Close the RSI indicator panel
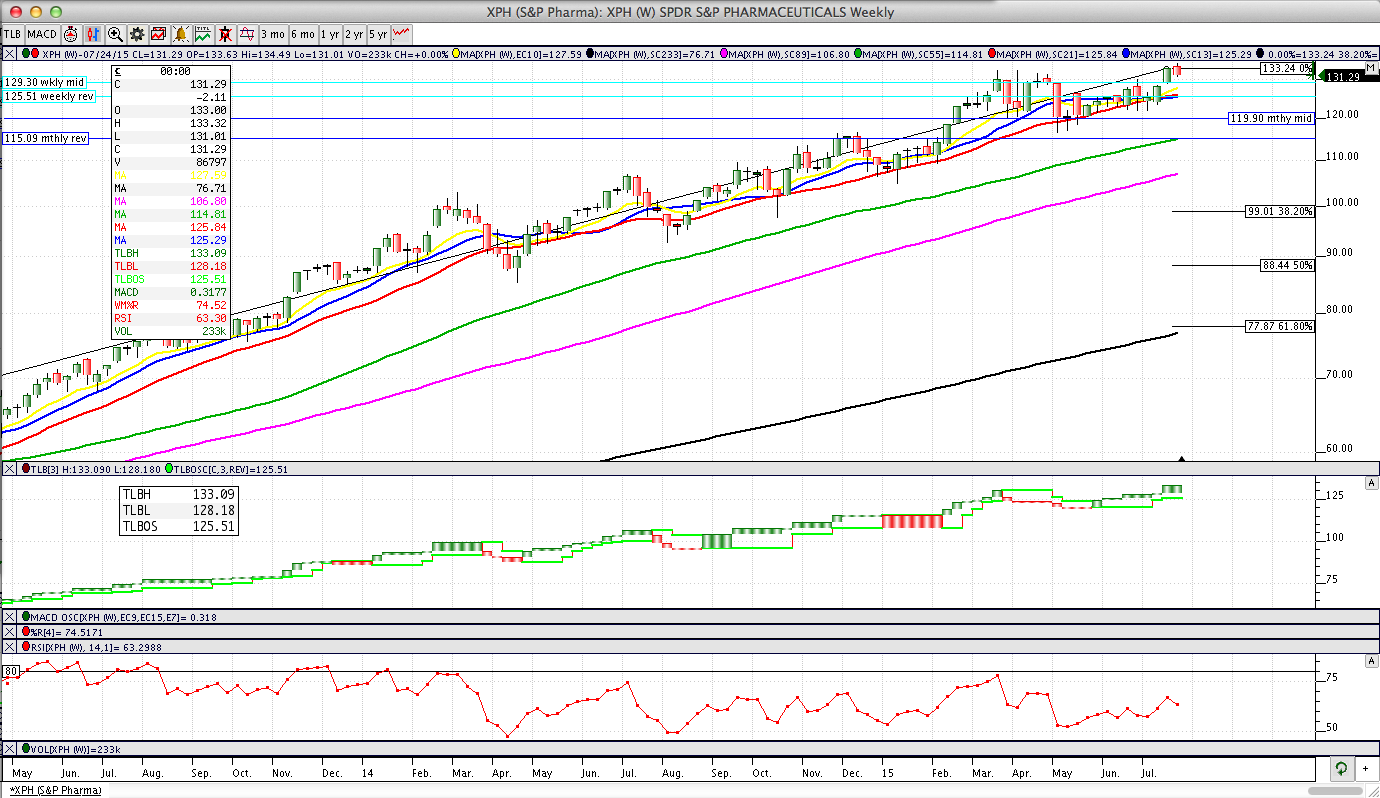Screen dimensions: 1380x798 point(9,647)
